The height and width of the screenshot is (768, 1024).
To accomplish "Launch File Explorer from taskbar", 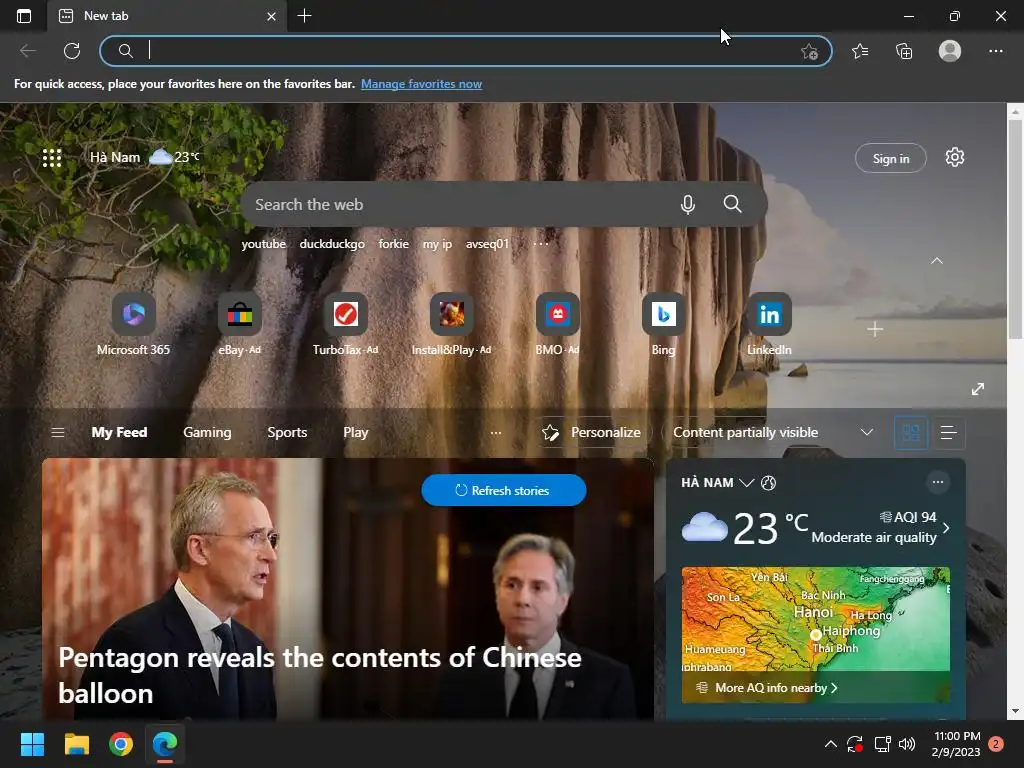I will click(76, 744).
